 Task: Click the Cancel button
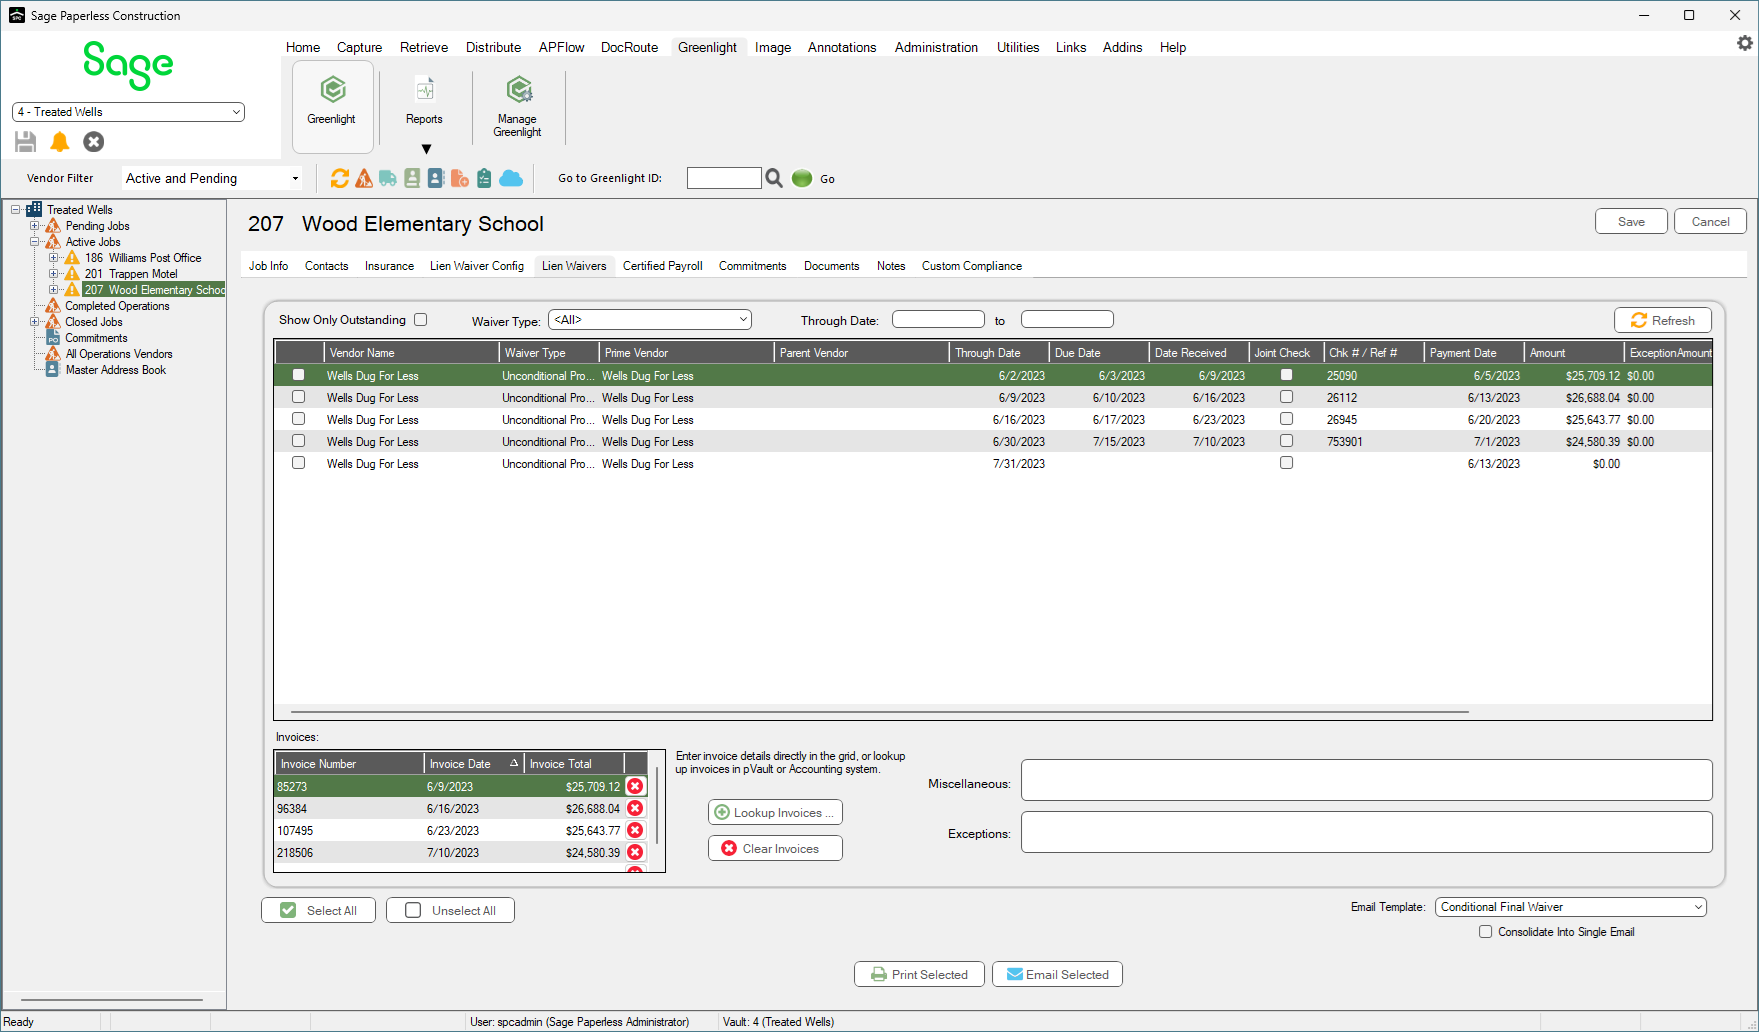point(1710,222)
